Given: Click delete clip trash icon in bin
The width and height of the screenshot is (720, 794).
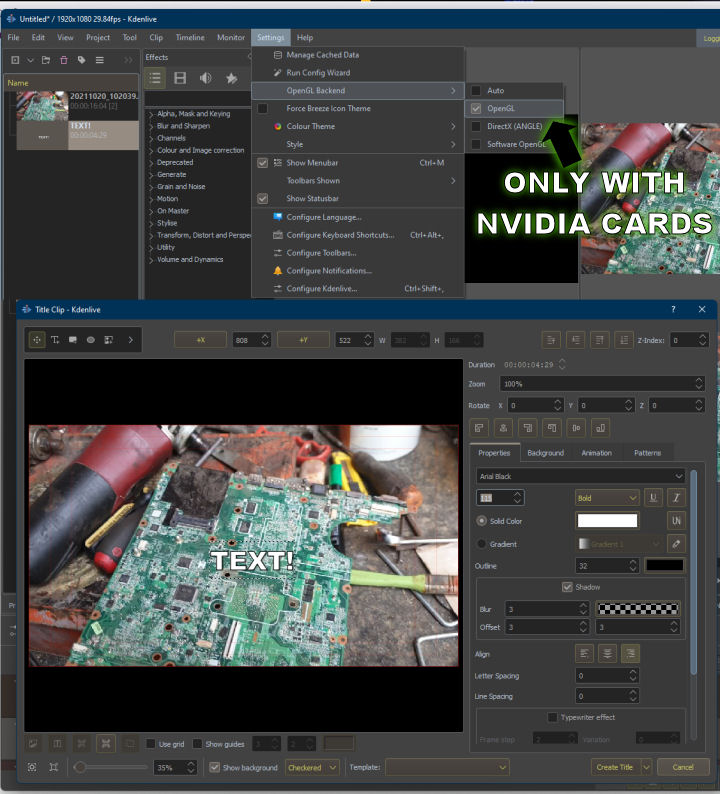Looking at the screenshot, I should point(64,60).
